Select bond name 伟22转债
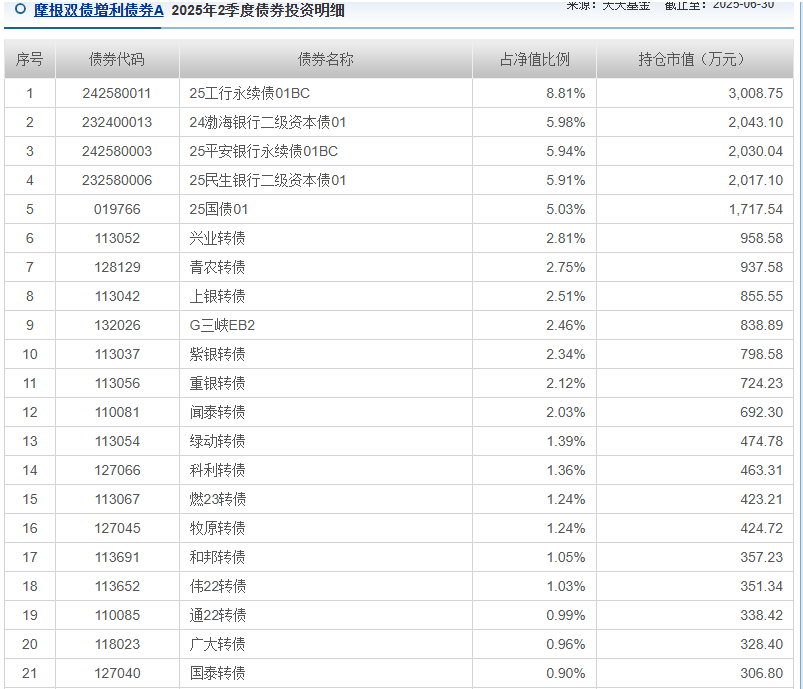803x689 pixels. (218, 586)
